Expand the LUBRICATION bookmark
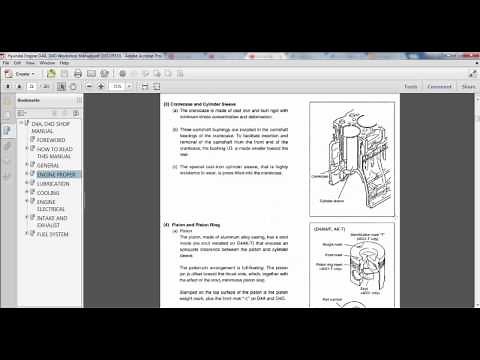The image size is (480, 360). (x=27, y=183)
